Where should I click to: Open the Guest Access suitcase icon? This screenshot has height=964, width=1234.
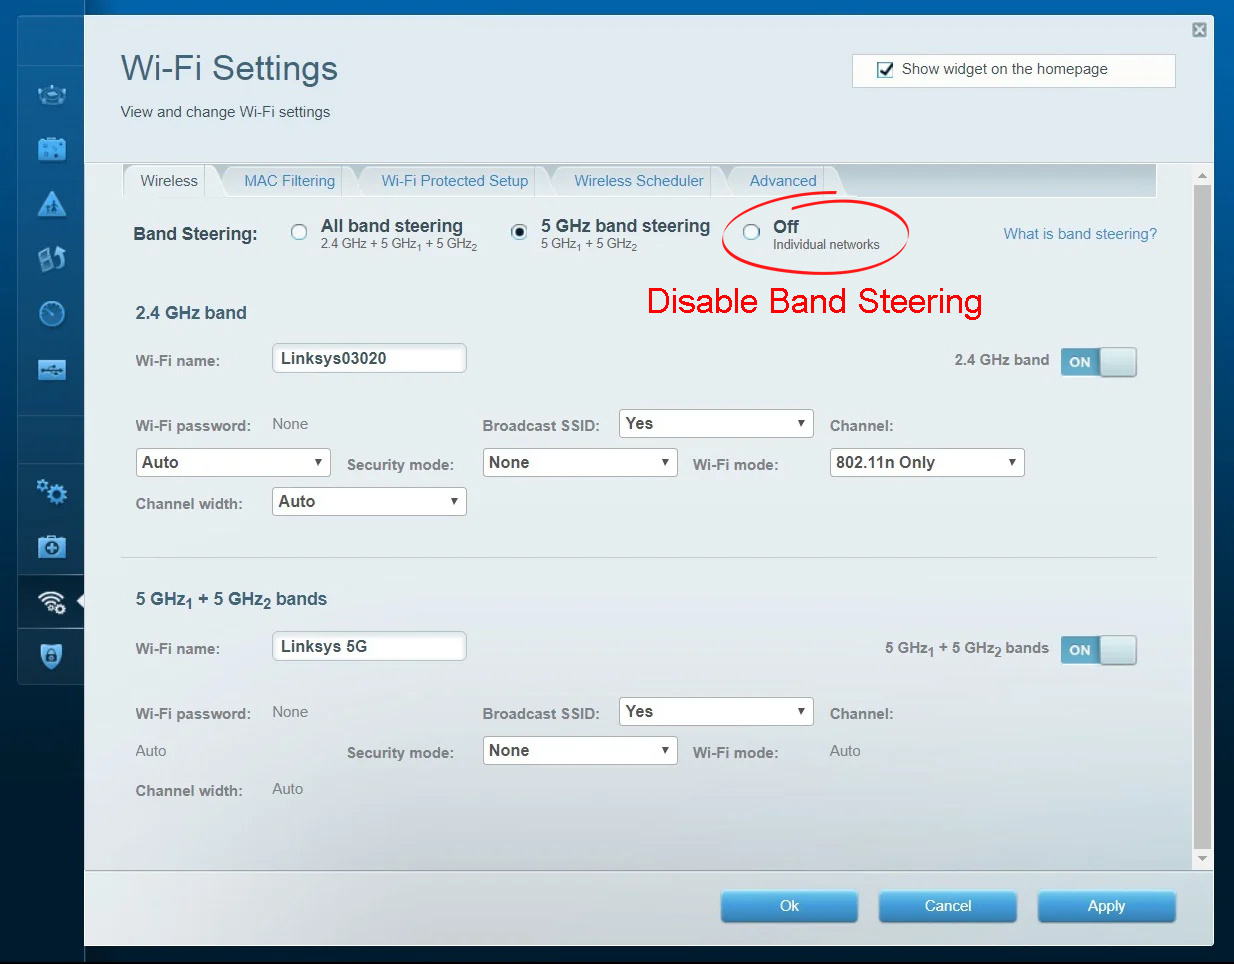pos(51,150)
